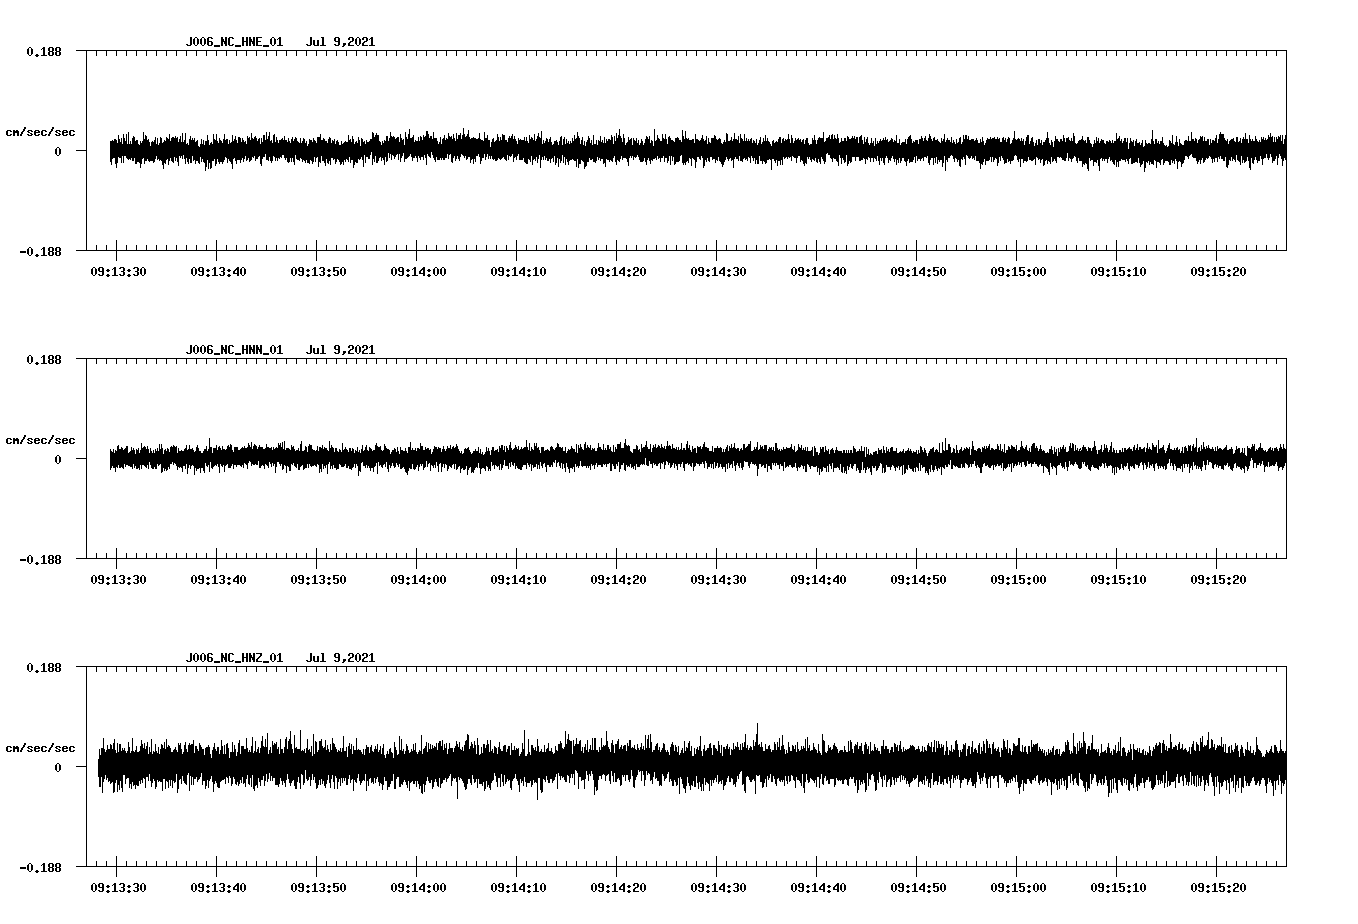Click the 09:13:30 time label on HNE axis
The image size is (1358, 924).
[x=118, y=272]
